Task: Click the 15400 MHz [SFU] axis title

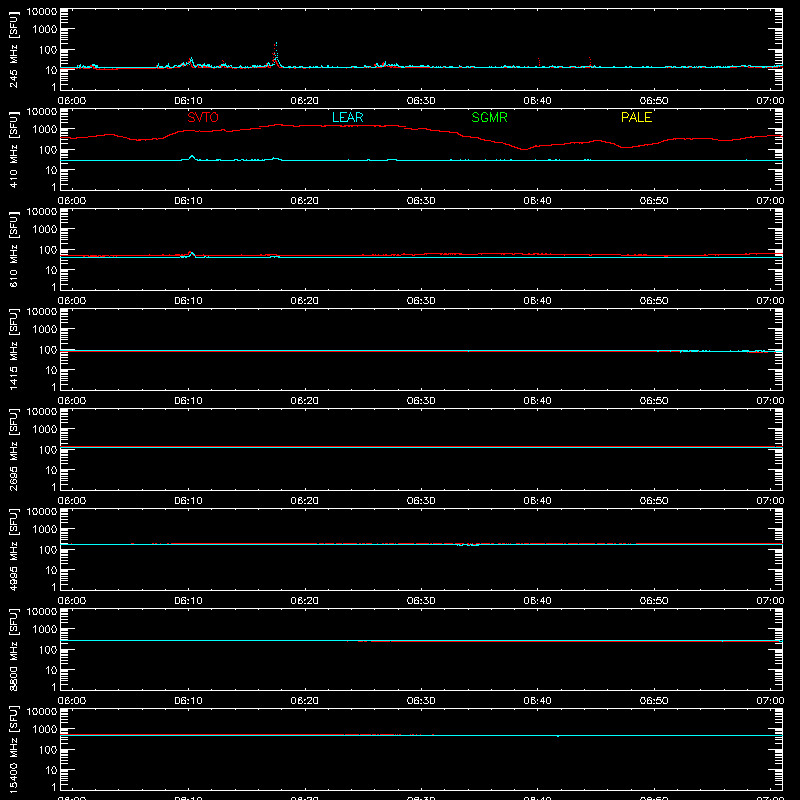Action: point(13,749)
